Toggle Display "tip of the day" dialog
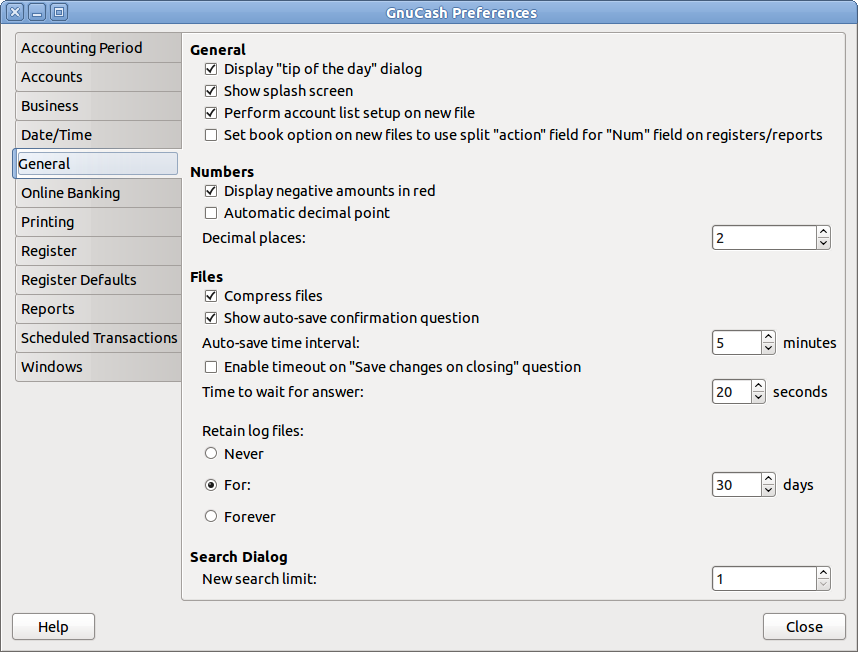The width and height of the screenshot is (858, 652). [211, 70]
